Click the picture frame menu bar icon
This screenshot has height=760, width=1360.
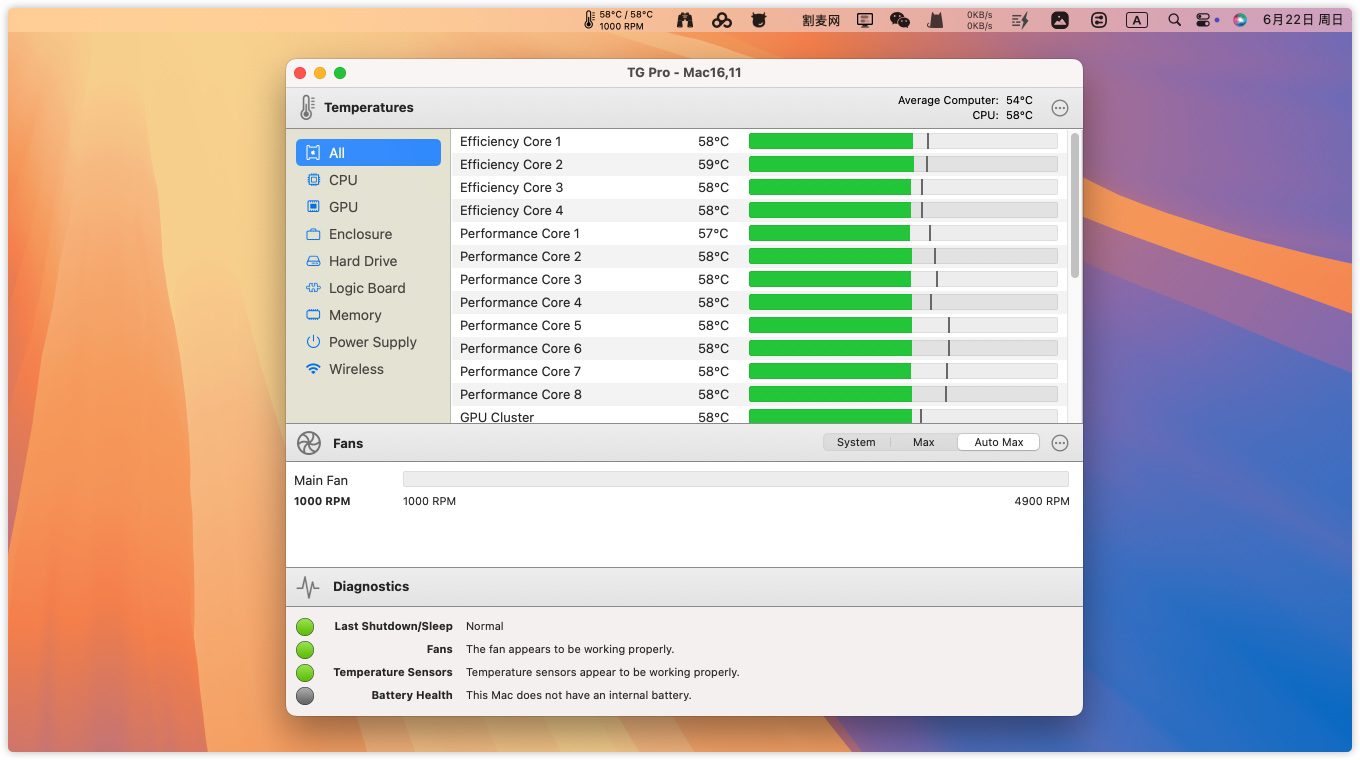[x=1060, y=20]
